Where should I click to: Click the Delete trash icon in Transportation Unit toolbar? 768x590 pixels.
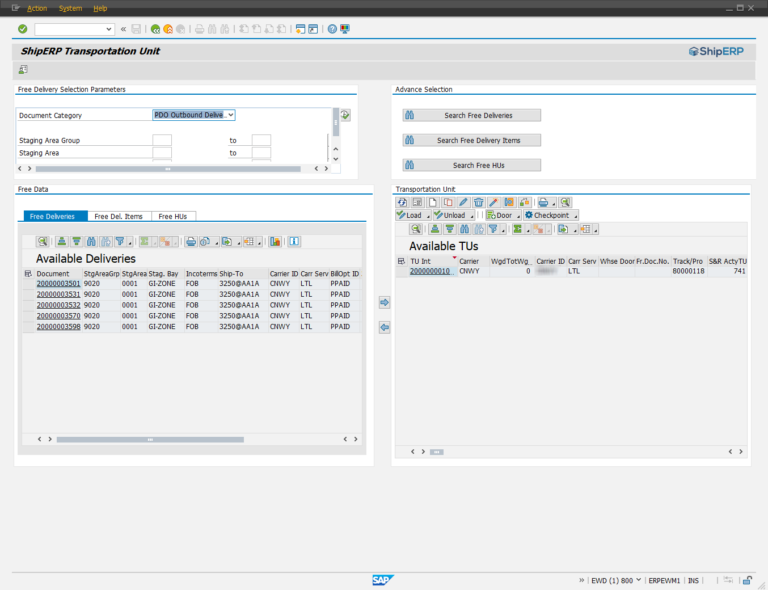click(479, 202)
